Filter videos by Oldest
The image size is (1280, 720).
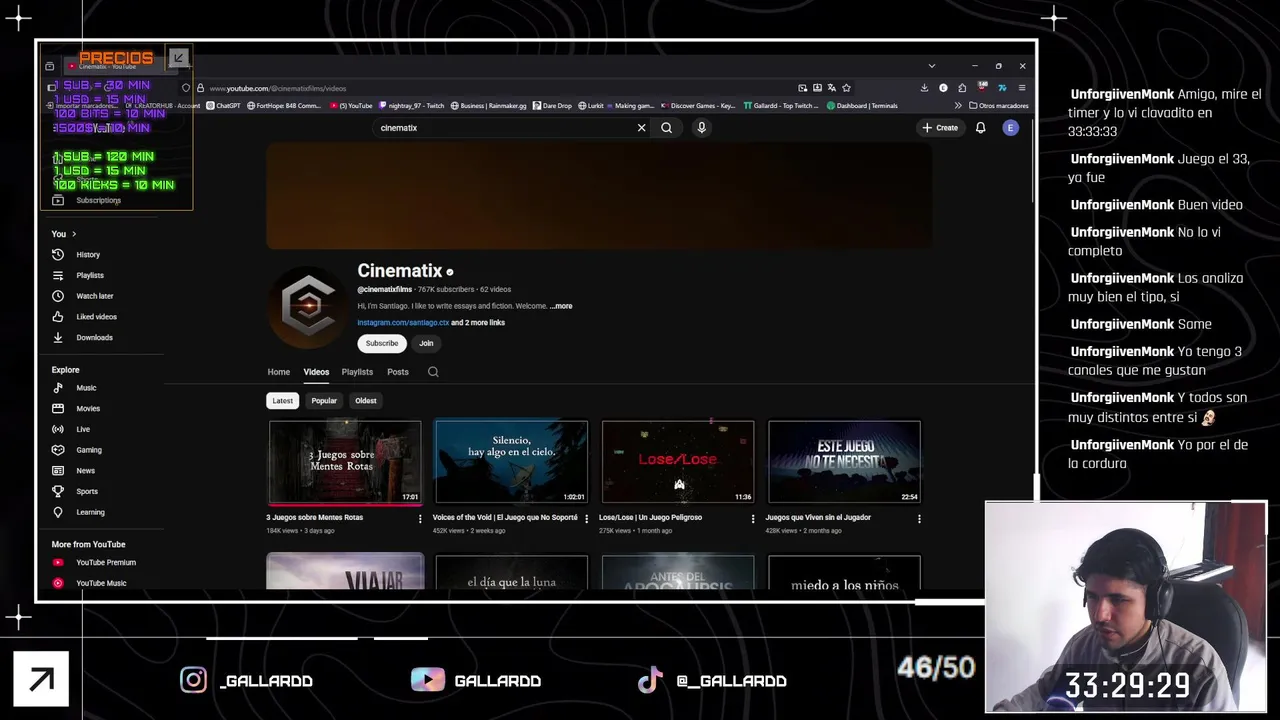point(366,401)
